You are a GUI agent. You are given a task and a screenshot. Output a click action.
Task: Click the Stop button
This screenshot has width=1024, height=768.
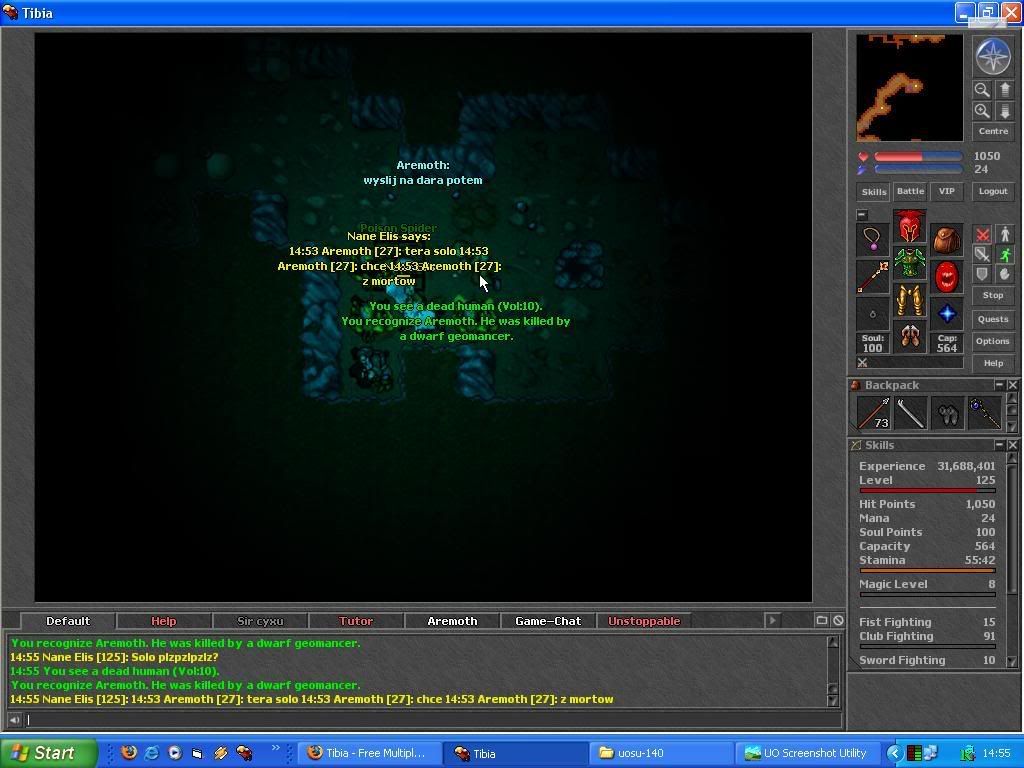click(993, 295)
